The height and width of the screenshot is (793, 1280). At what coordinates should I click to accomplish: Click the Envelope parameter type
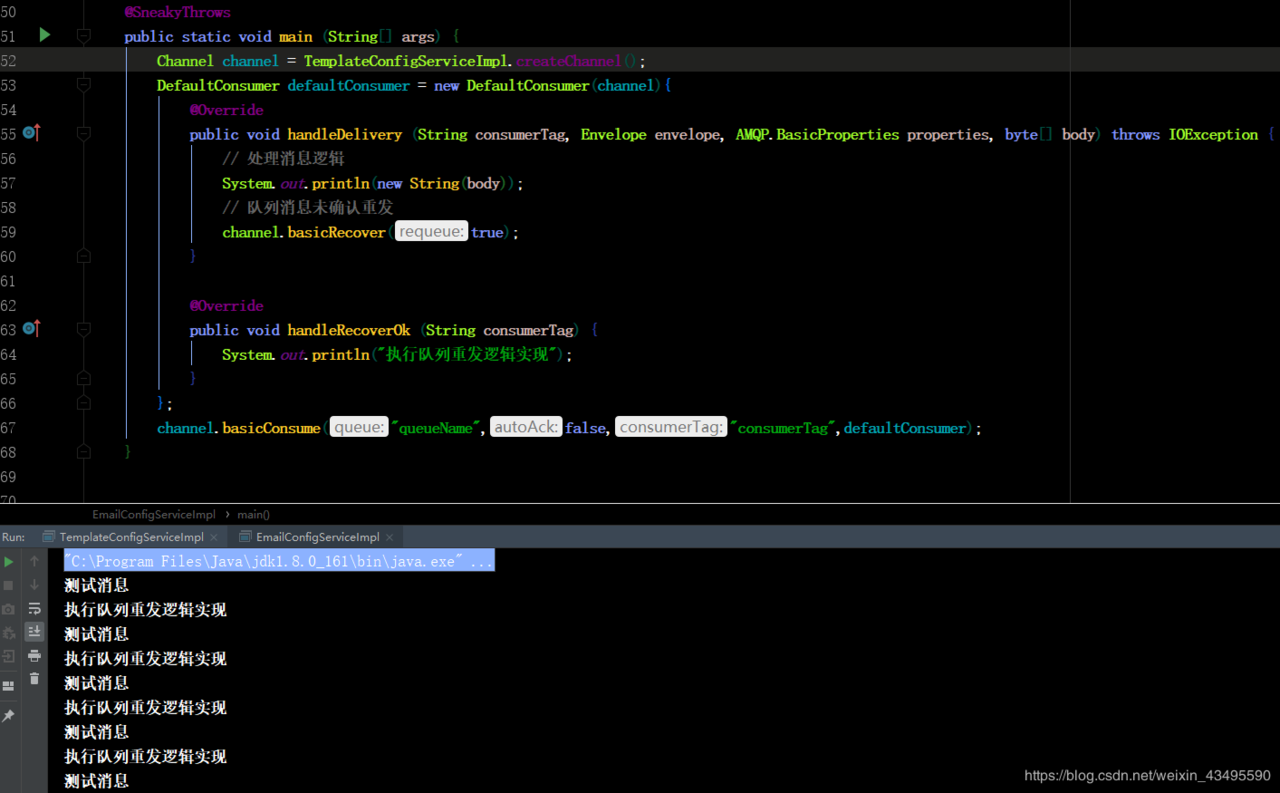click(x=613, y=134)
